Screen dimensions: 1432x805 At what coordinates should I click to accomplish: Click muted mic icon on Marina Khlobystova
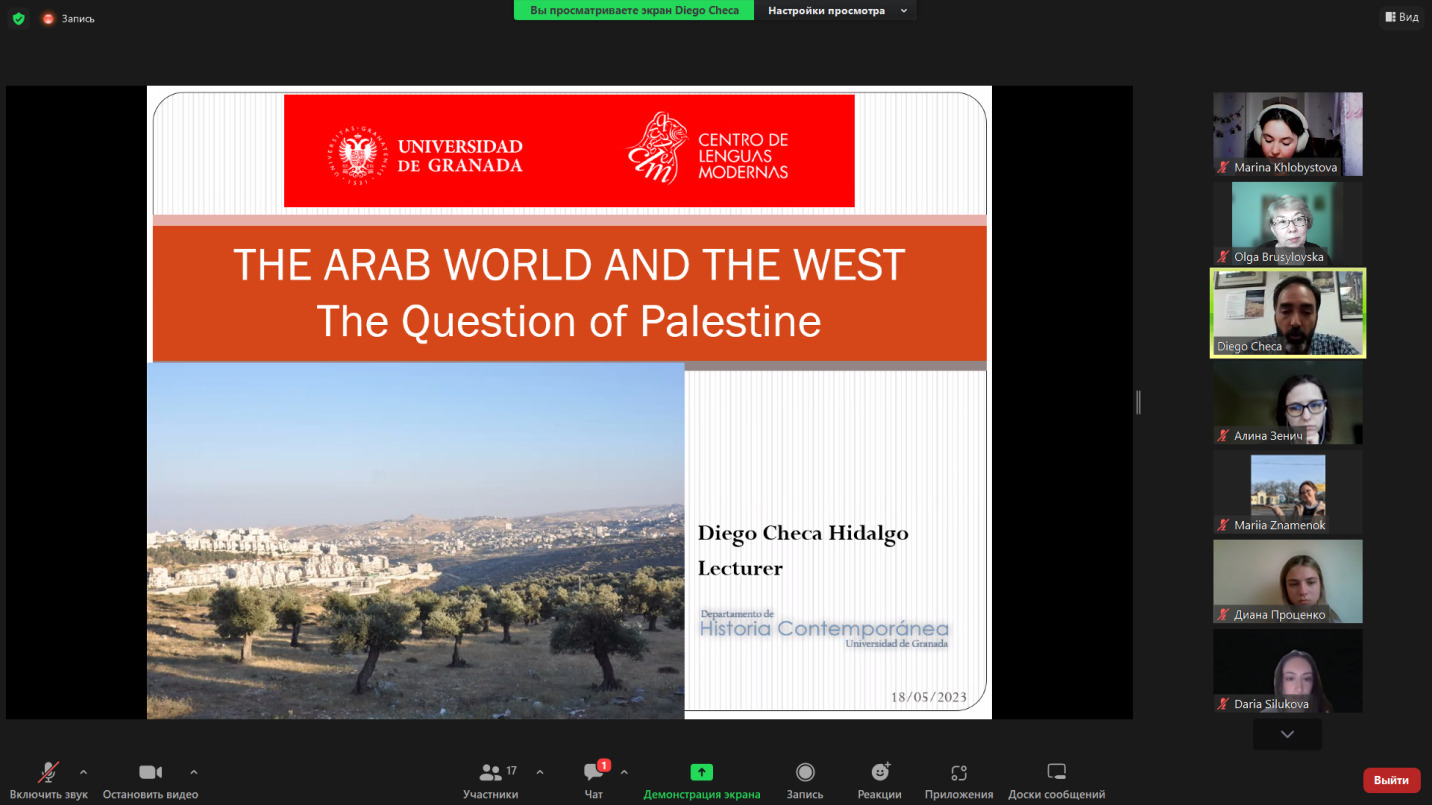1223,168
